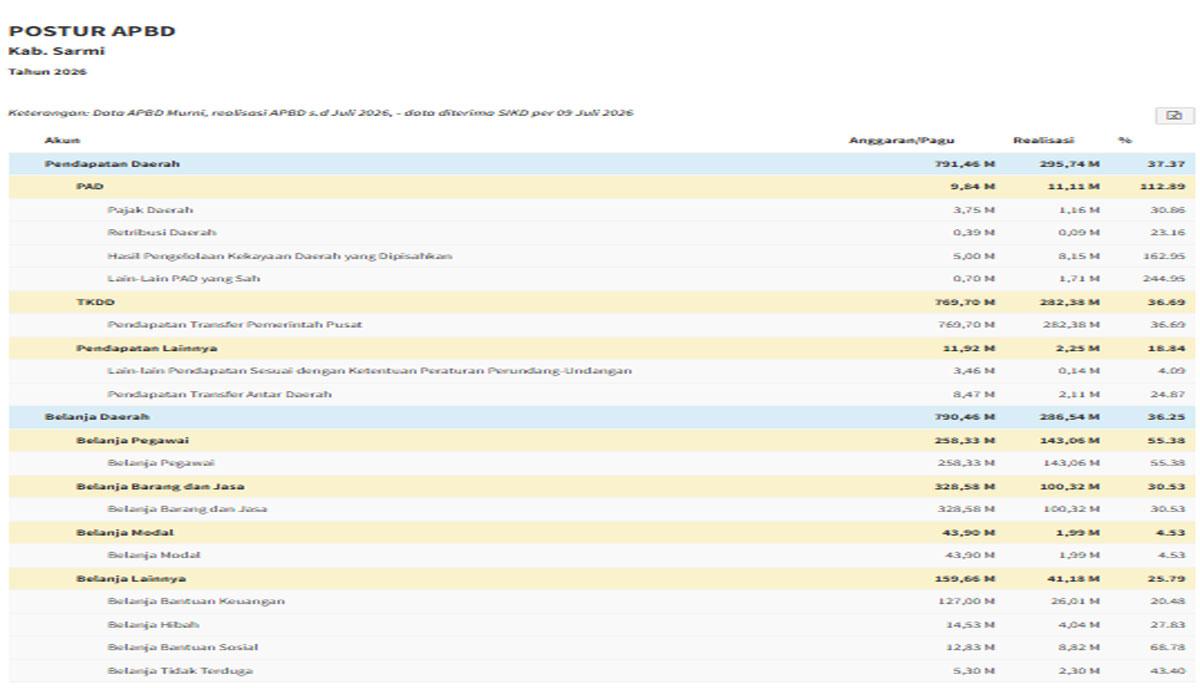Toggle the Pendapatan Lainnya group

point(602,348)
